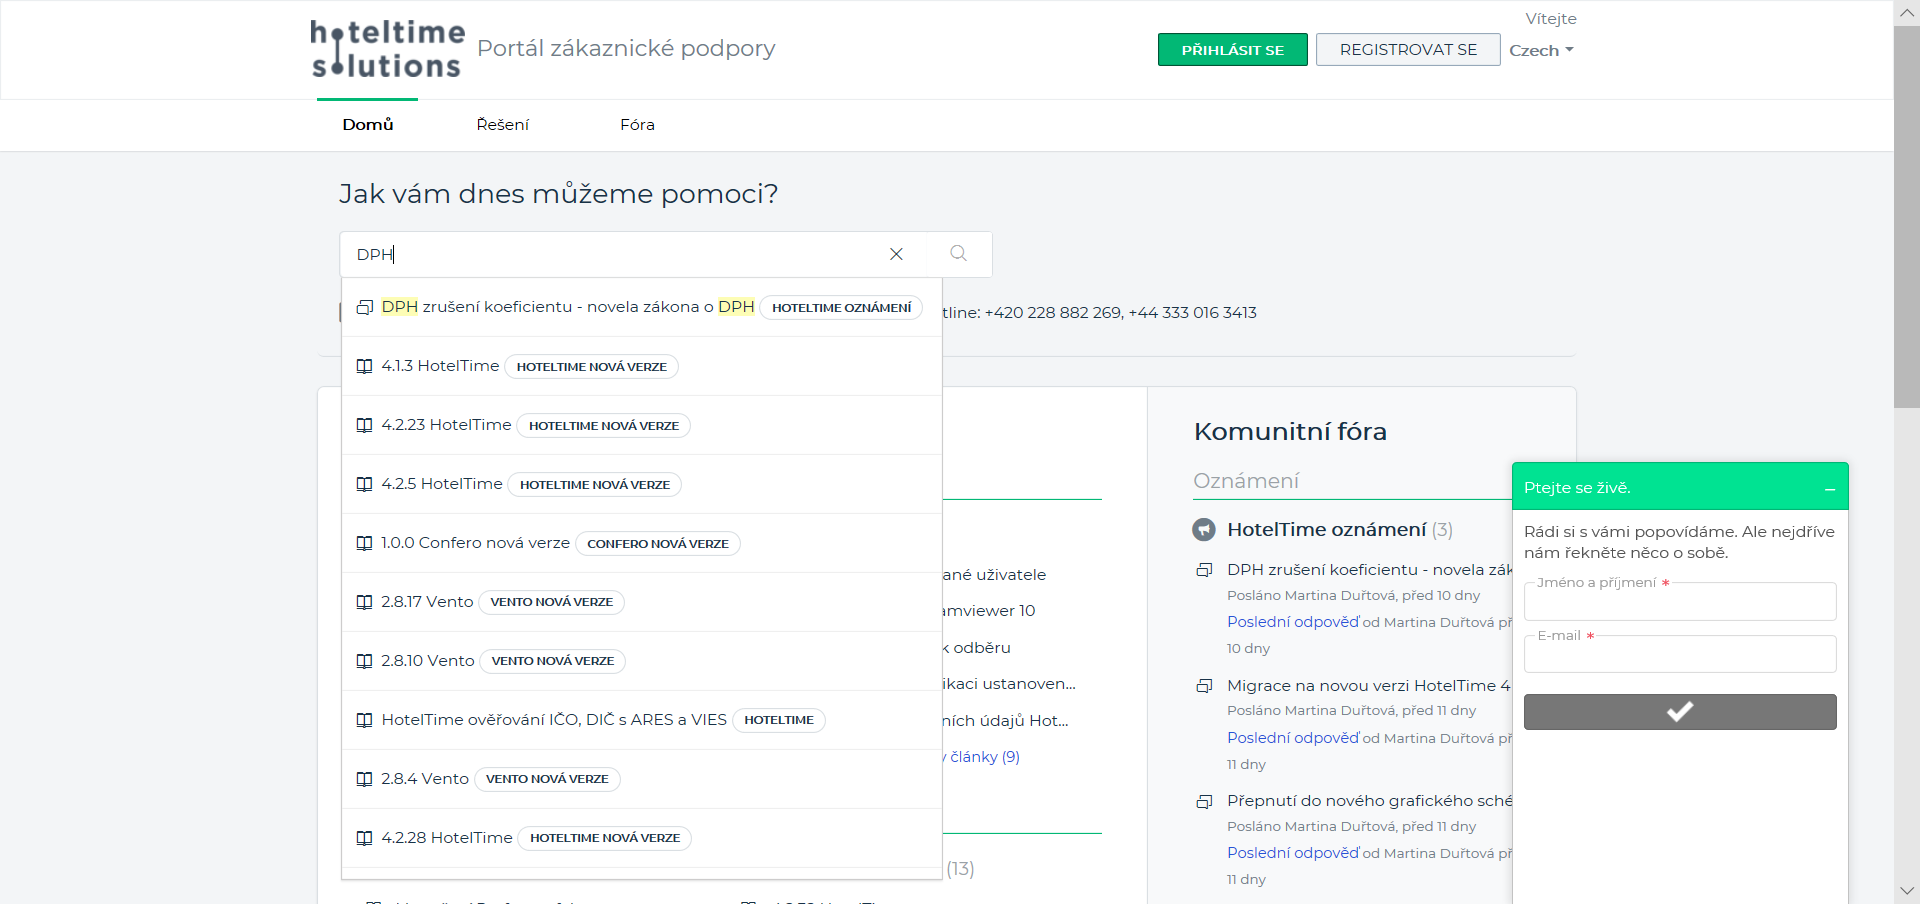Open HotelTime oznámení forum link
The image size is (1920, 904).
pos(1326,530)
